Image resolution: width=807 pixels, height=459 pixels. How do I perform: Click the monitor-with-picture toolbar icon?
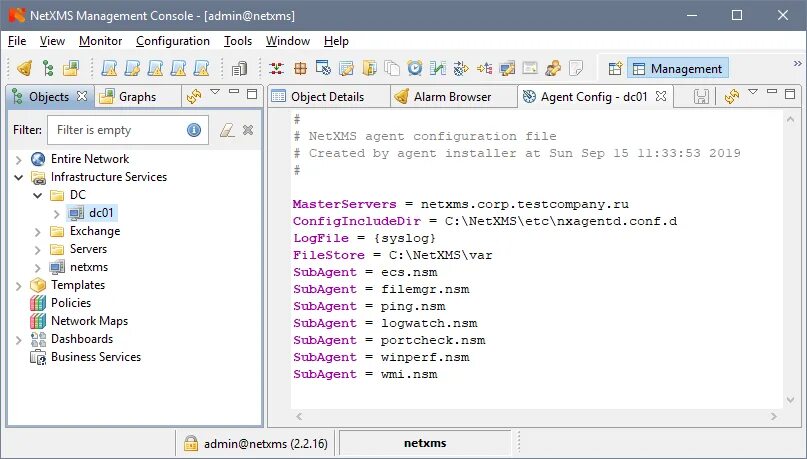coord(507,68)
